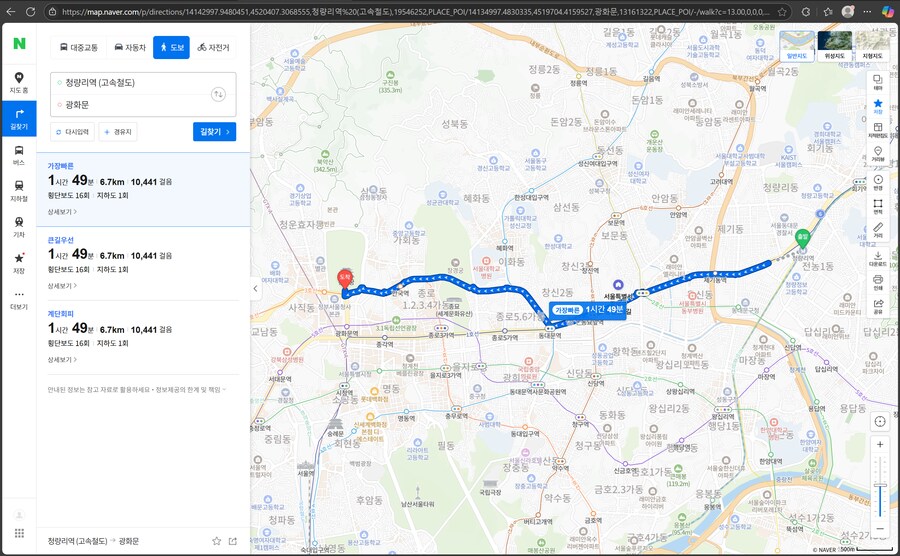Open the 지적편집도 map tool

click(878, 130)
